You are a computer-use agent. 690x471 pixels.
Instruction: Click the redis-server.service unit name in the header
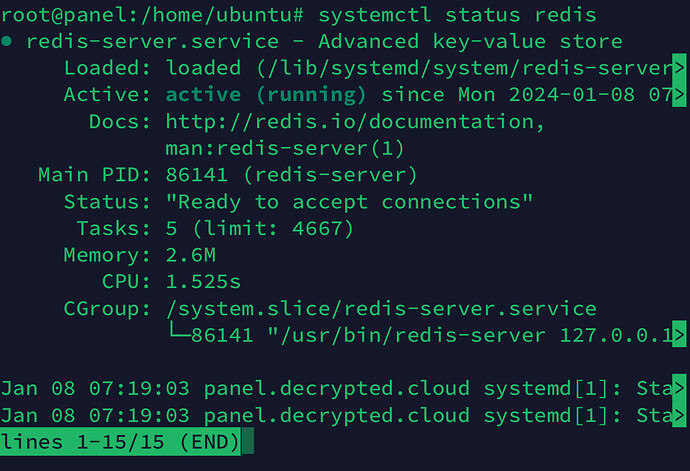152,41
